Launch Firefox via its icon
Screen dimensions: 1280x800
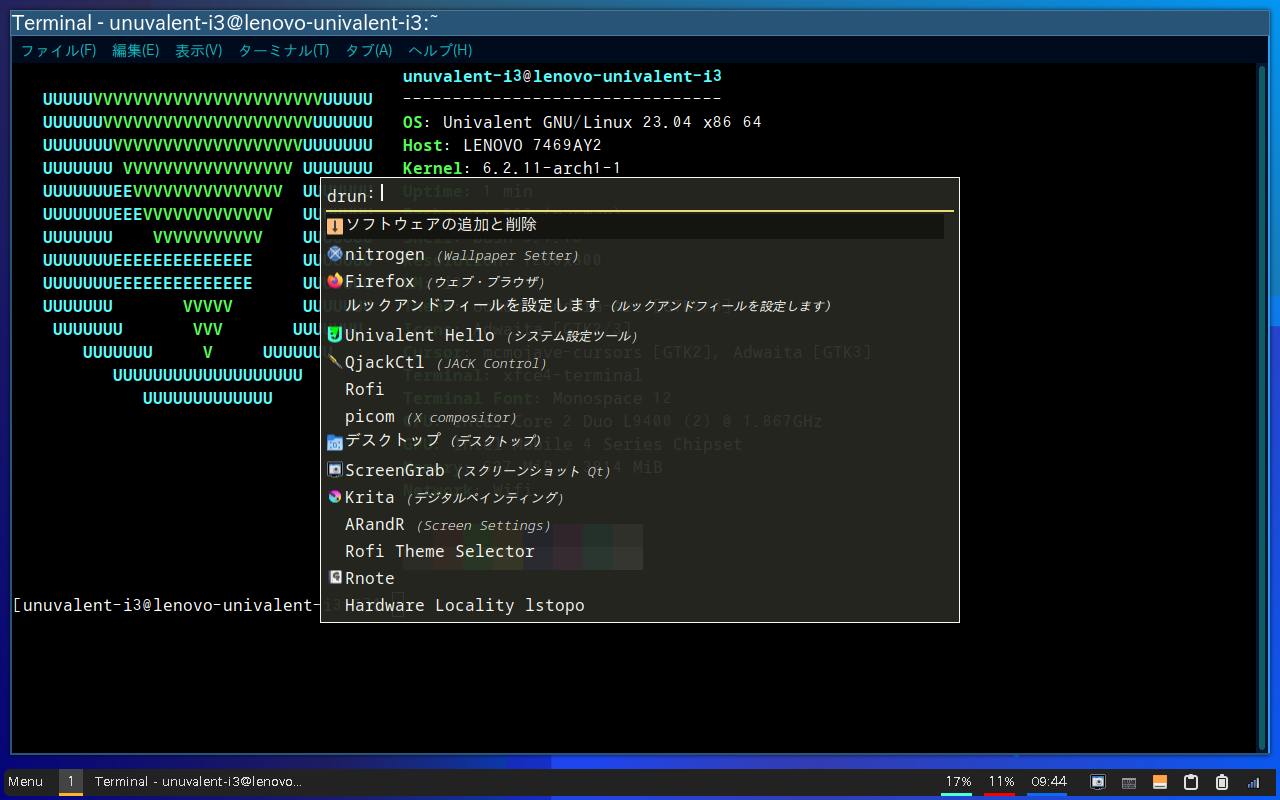tap(335, 281)
